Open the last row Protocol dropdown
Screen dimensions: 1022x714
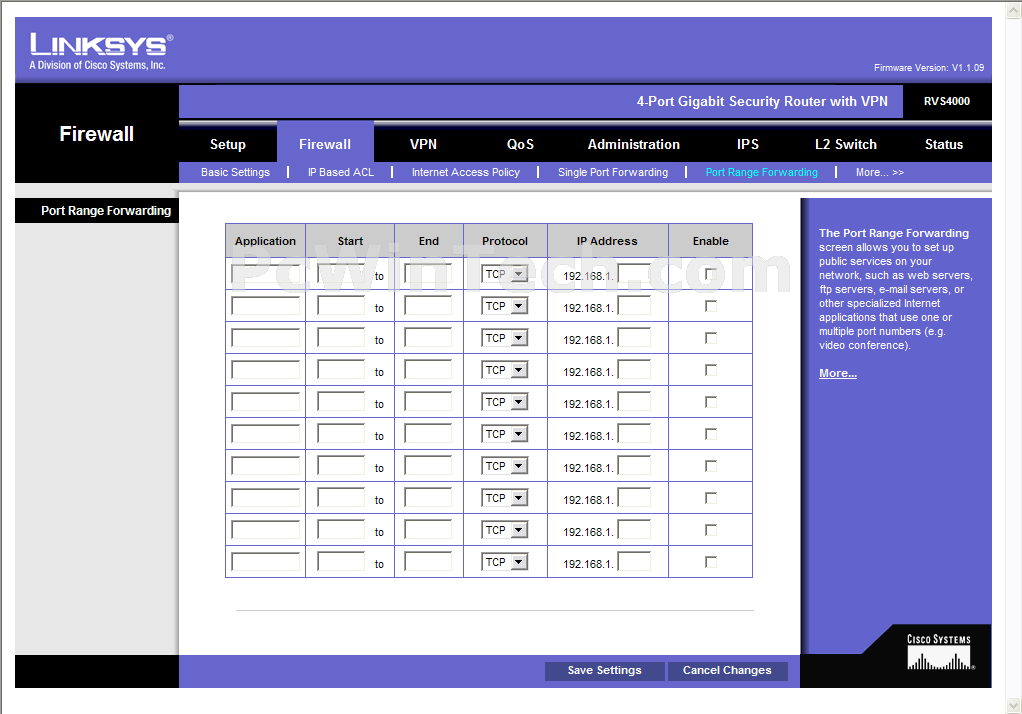point(505,561)
